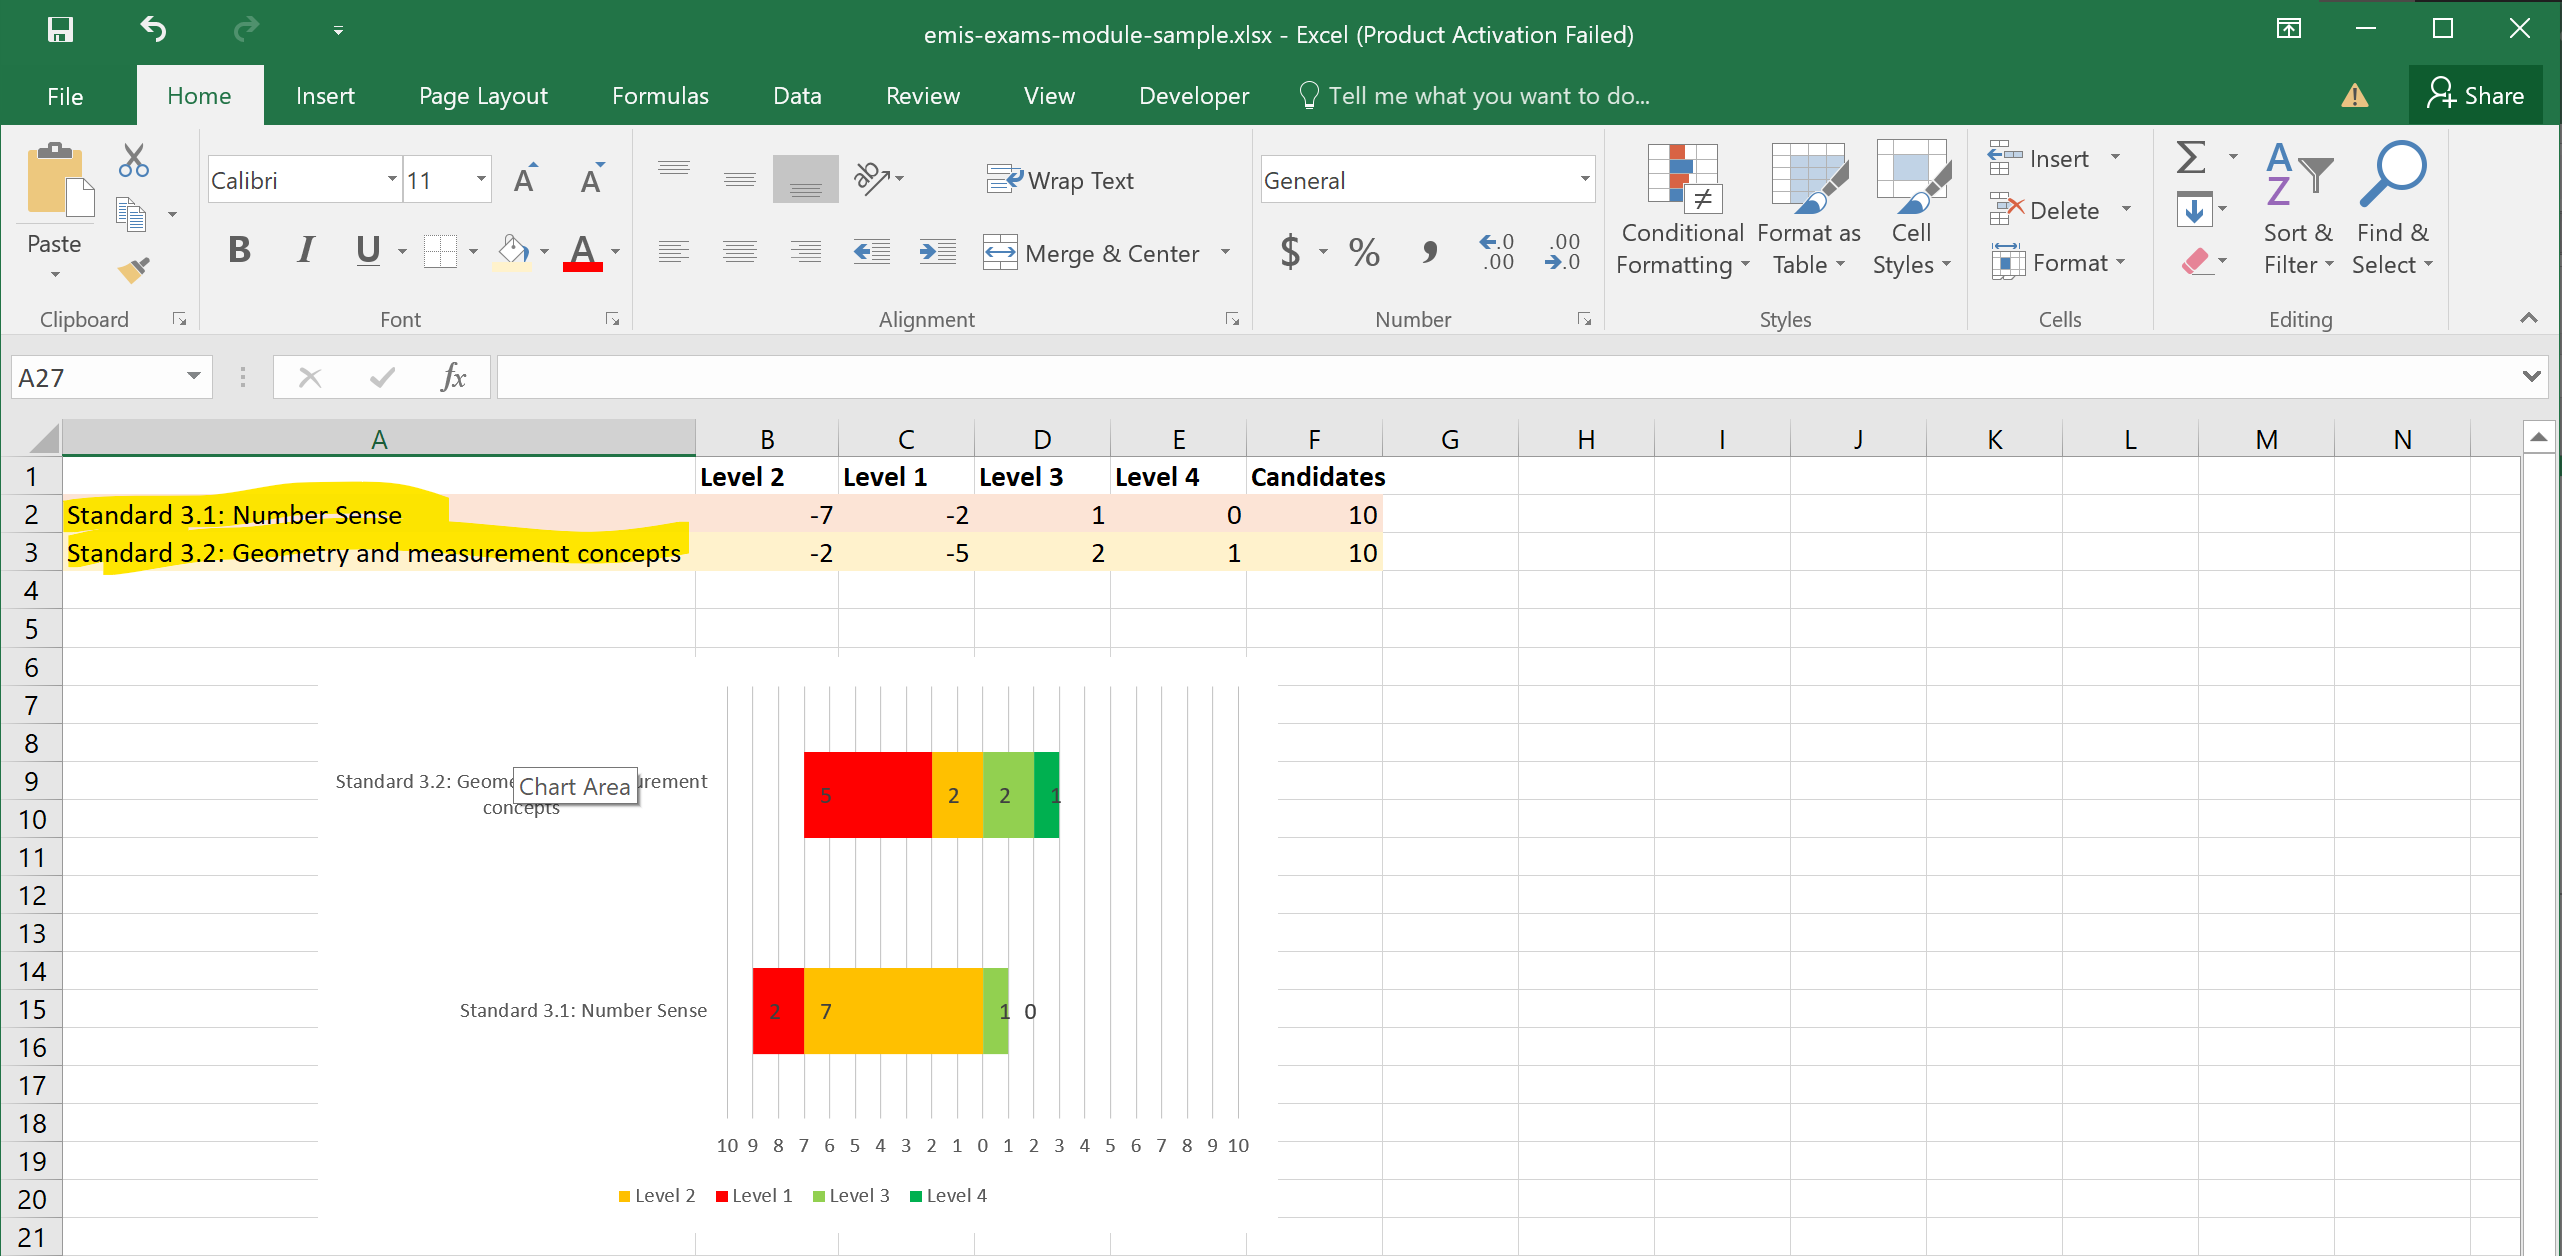Click the Increase Indent icon

click(x=937, y=252)
